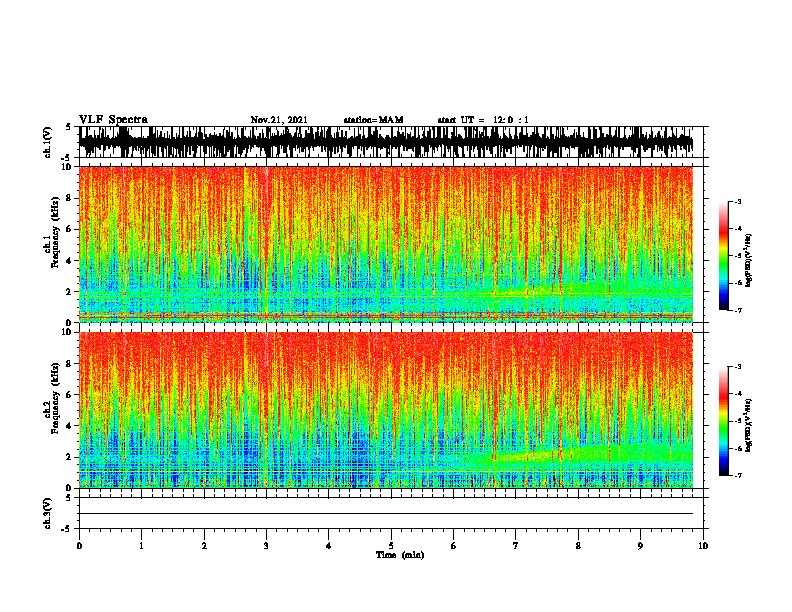
Task: Click the "station=MAM" header label
Action: [374, 120]
